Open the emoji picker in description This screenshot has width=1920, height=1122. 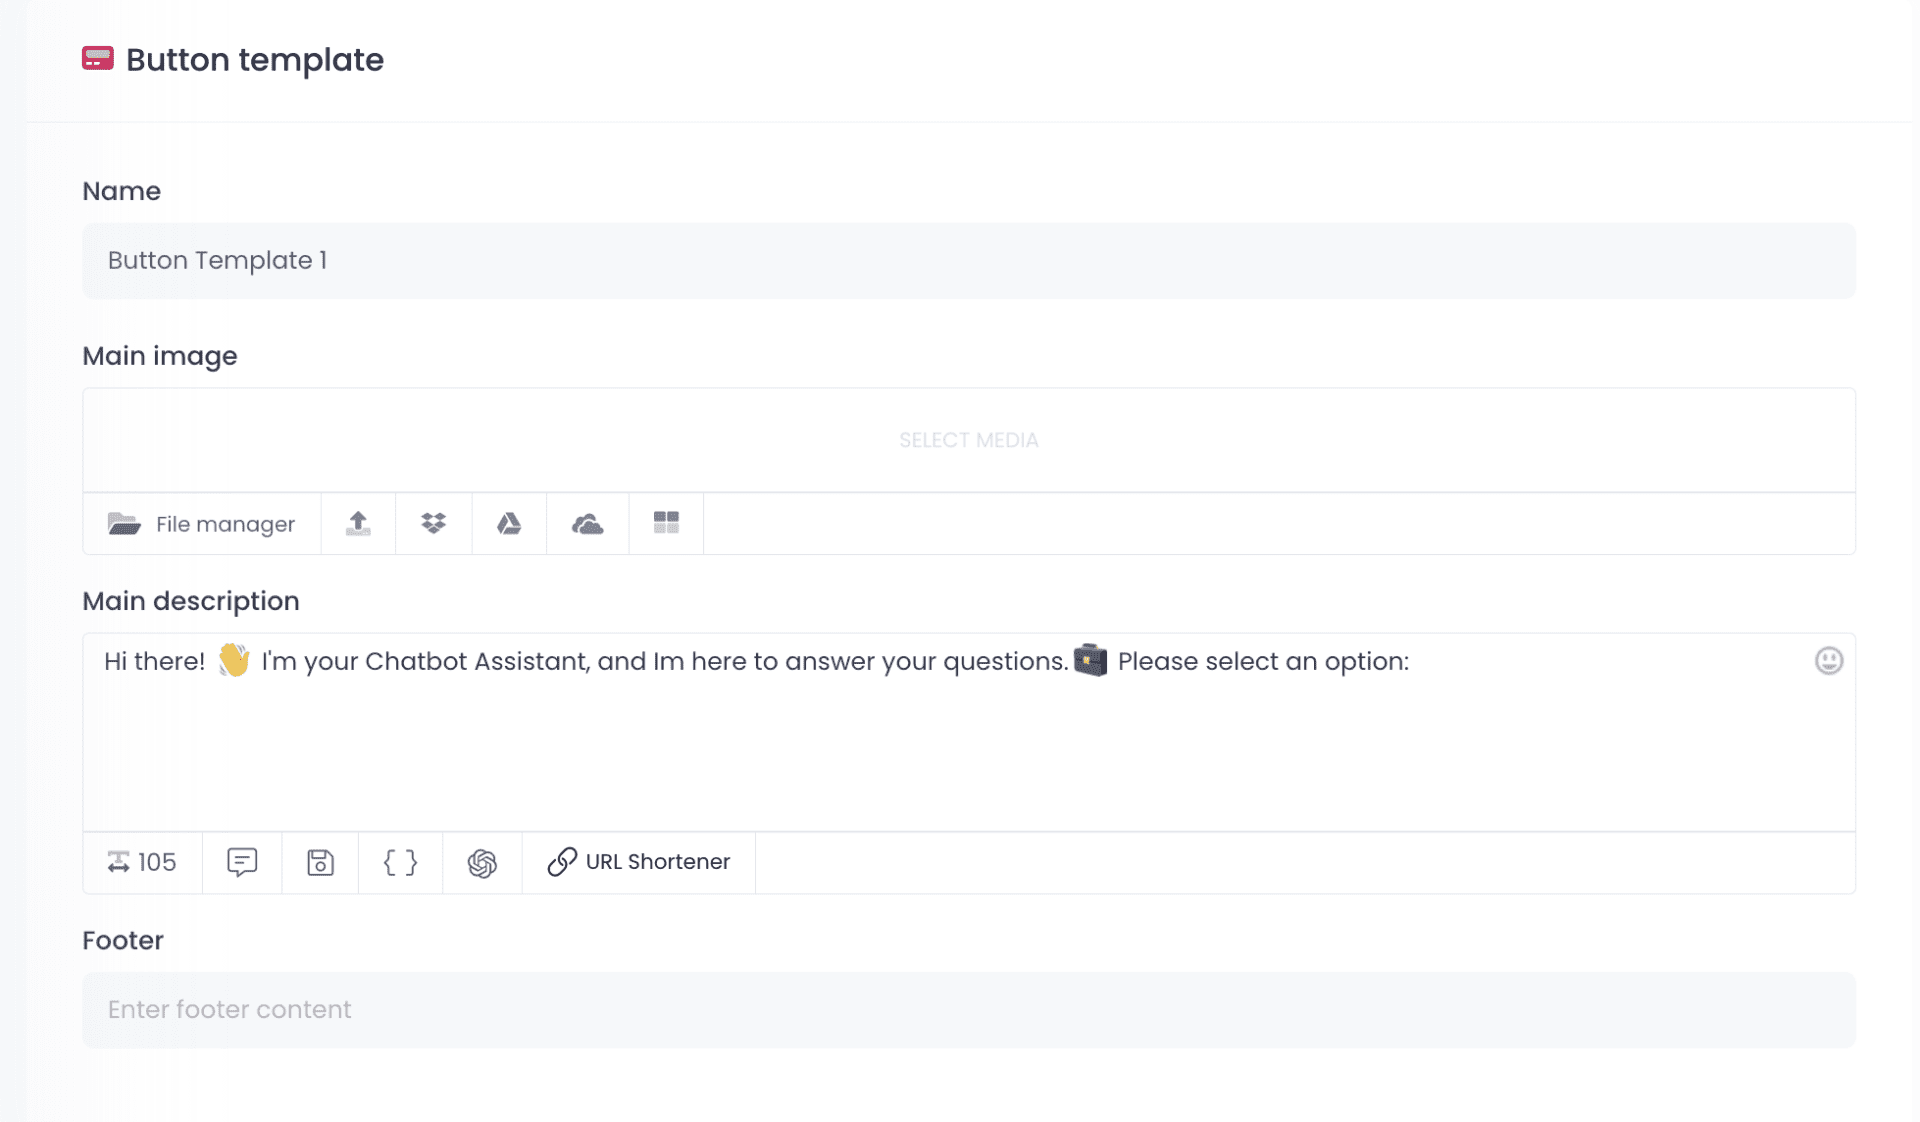tap(1828, 661)
